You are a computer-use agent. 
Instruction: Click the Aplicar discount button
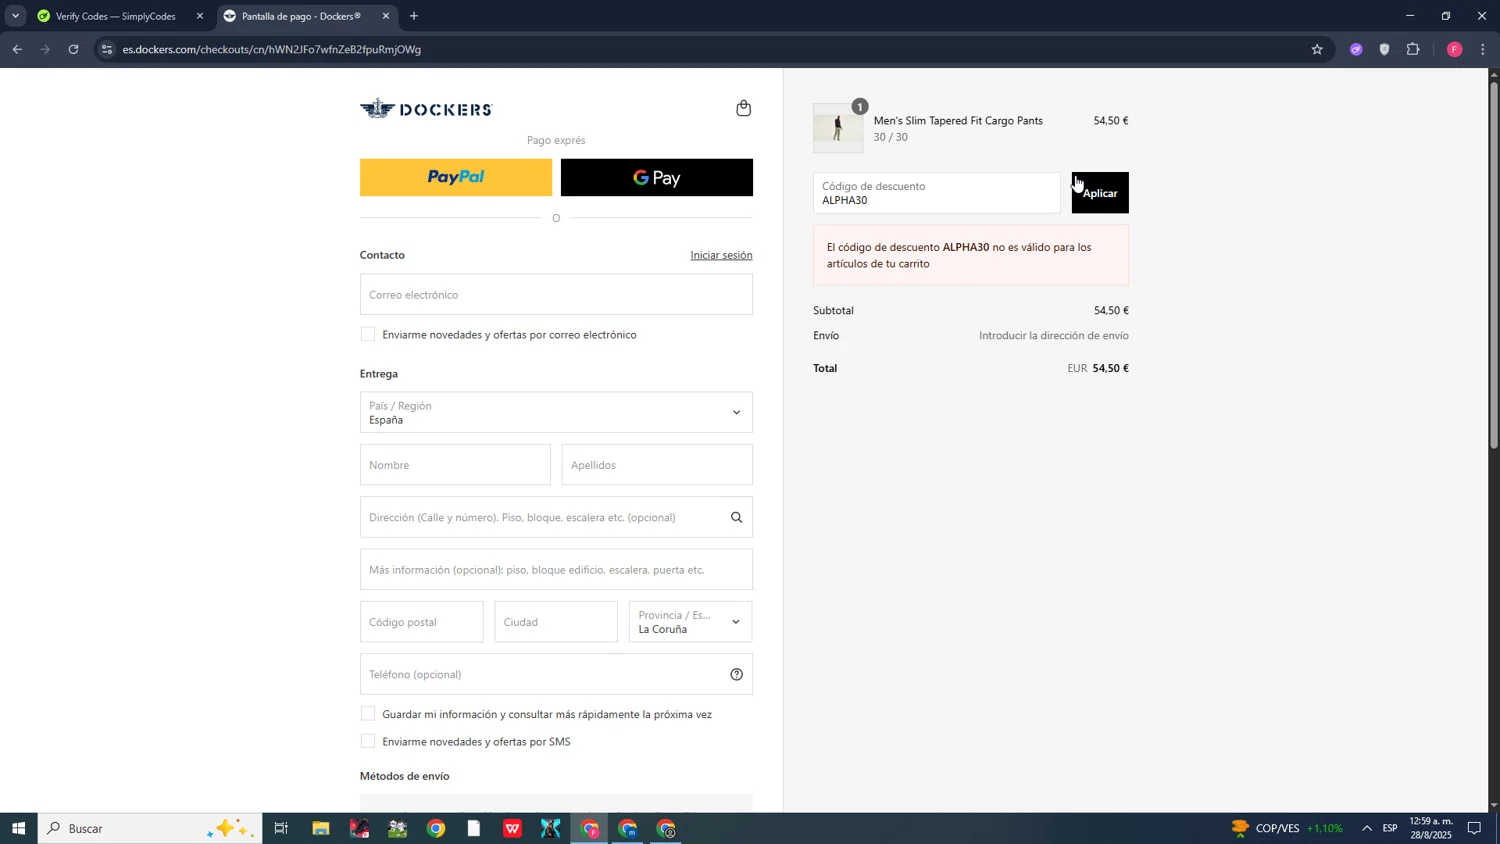tap(1100, 193)
